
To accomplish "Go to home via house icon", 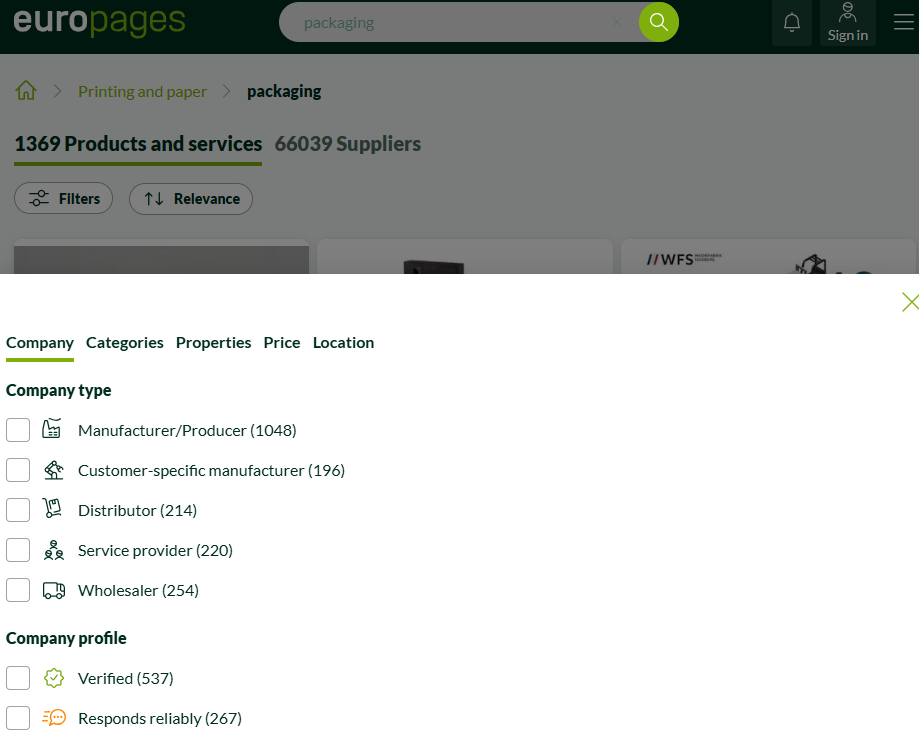I will coord(26,91).
